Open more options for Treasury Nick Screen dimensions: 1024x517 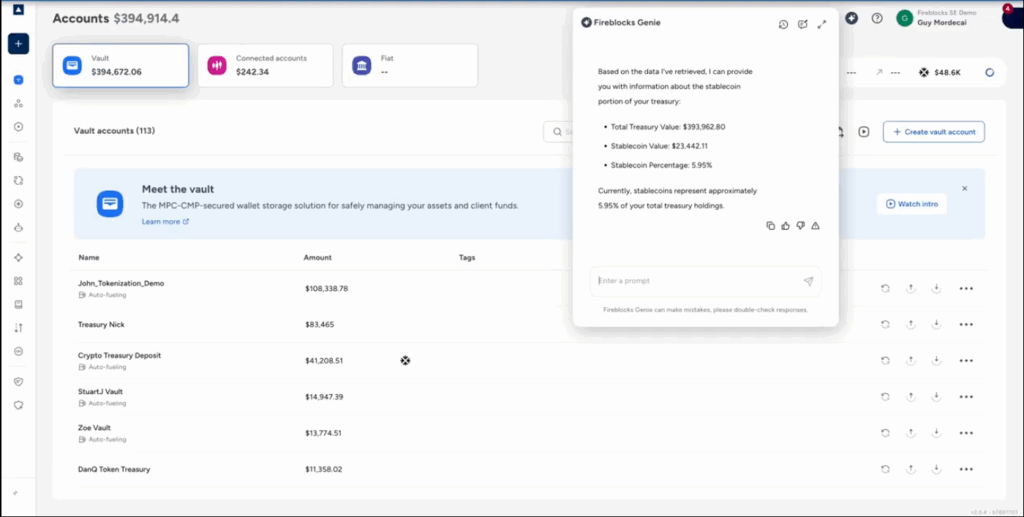point(966,324)
